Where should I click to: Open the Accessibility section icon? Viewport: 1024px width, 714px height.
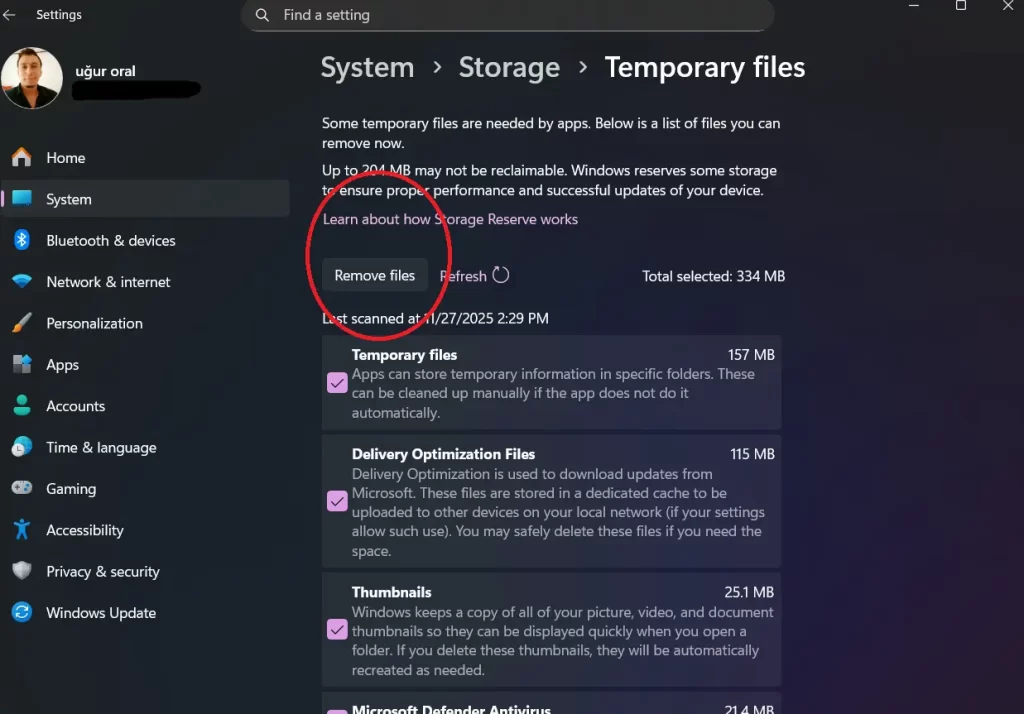click(22, 529)
